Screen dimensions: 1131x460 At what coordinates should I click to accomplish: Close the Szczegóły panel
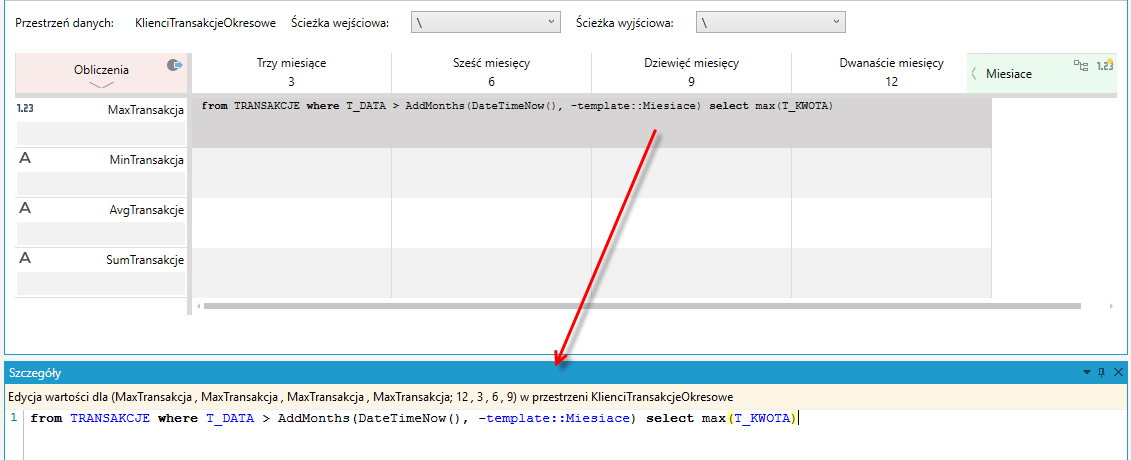[1118, 373]
